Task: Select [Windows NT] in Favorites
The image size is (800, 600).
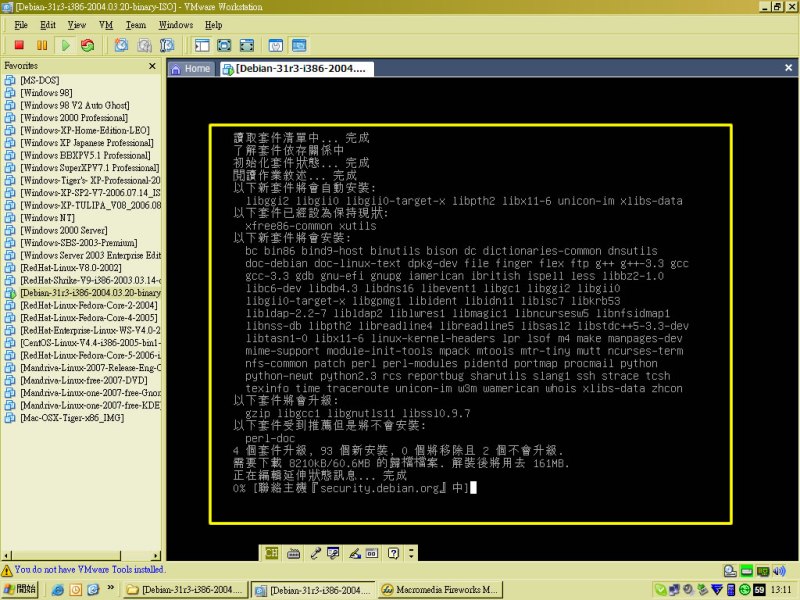Action: click(47, 218)
